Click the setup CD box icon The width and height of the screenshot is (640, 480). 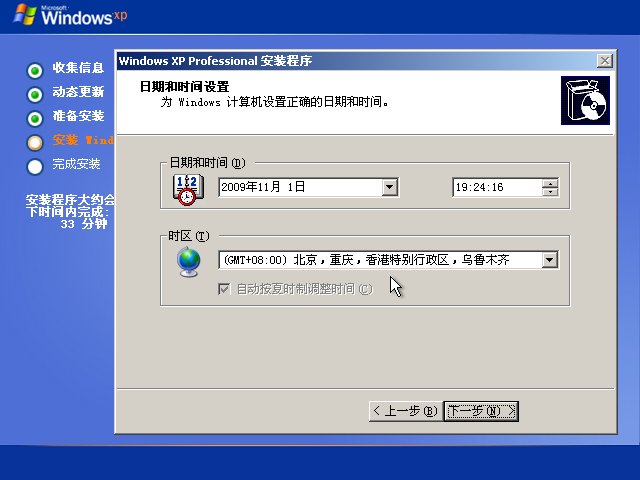pyautogui.click(x=585, y=100)
